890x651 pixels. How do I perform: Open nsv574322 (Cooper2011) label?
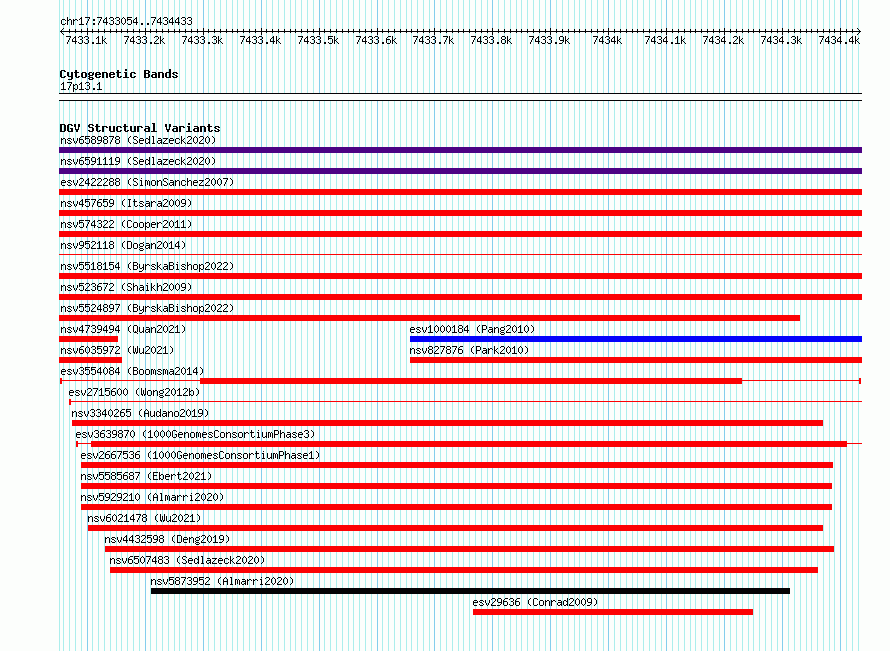(x=126, y=224)
